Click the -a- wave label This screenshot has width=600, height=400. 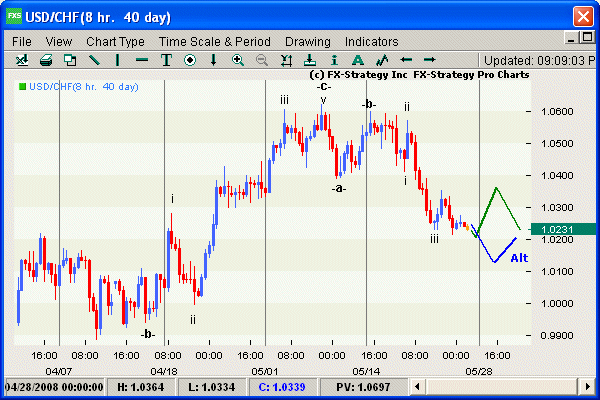339,188
